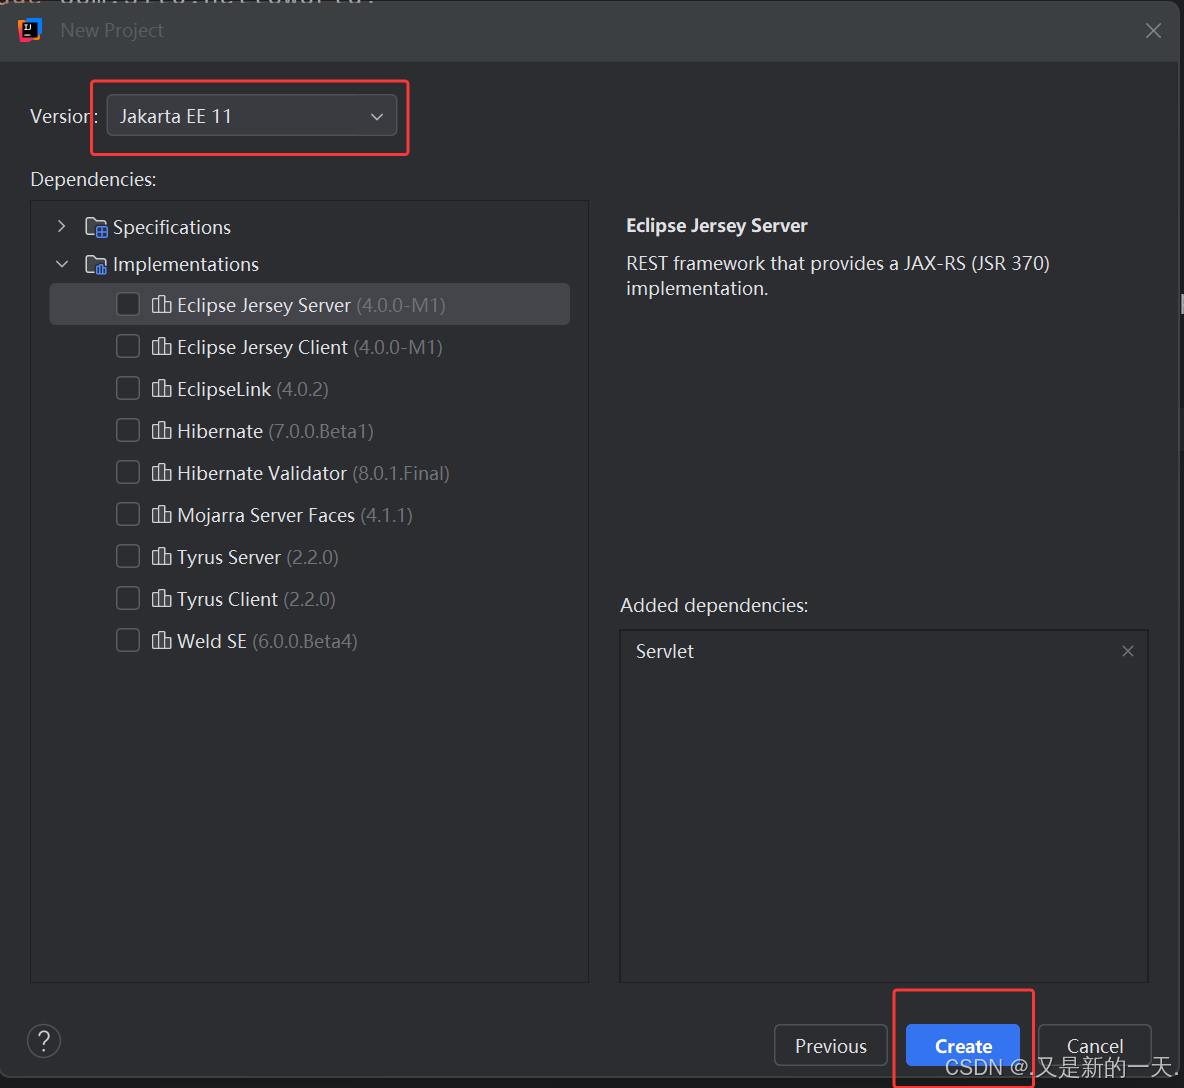Click the Cancel button
This screenshot has height=1088, width=1184.
(x=1095, y=1045)
